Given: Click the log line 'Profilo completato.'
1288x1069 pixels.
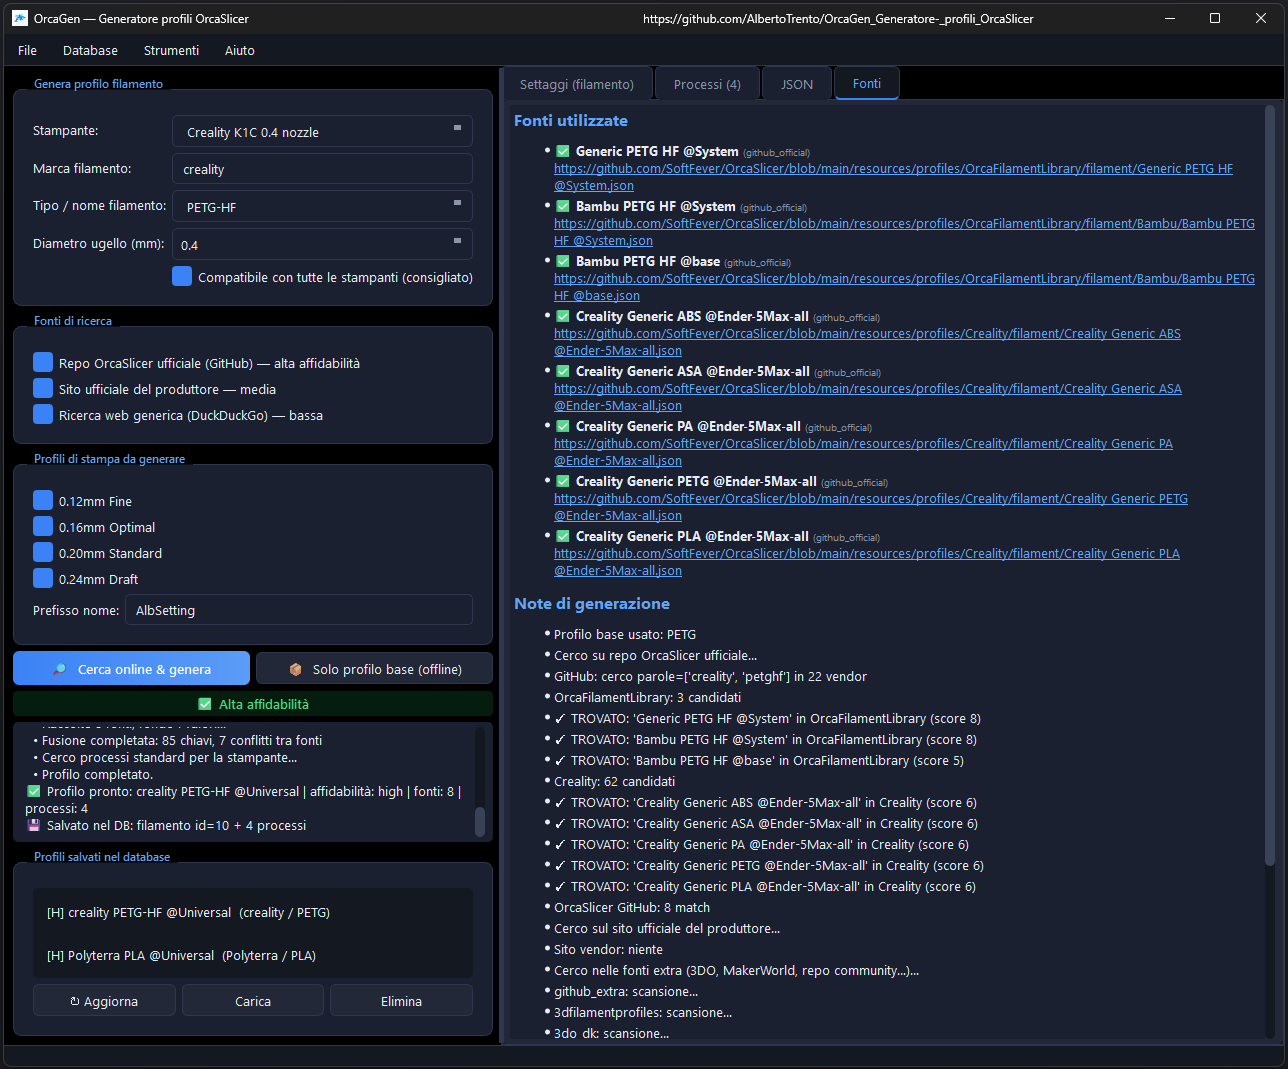Looking at the screenshot, I should click(x=97, y=774).
